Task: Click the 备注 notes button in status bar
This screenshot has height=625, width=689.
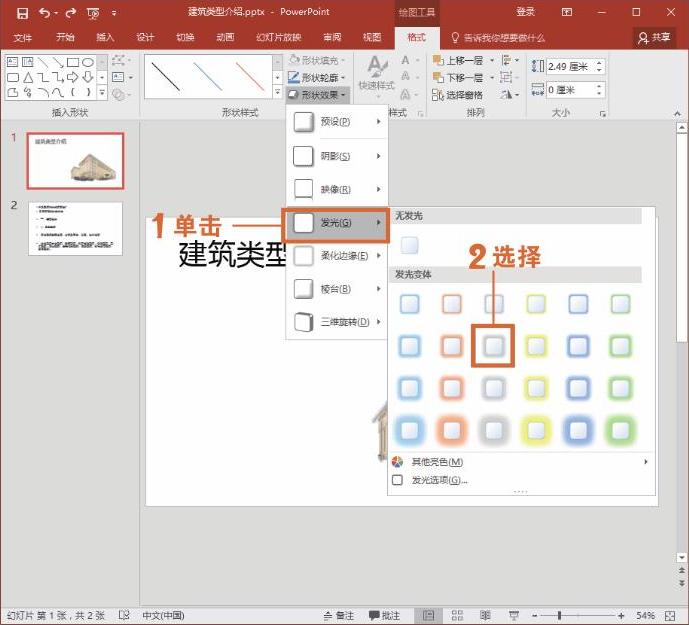Action: [x=338, y=616]
